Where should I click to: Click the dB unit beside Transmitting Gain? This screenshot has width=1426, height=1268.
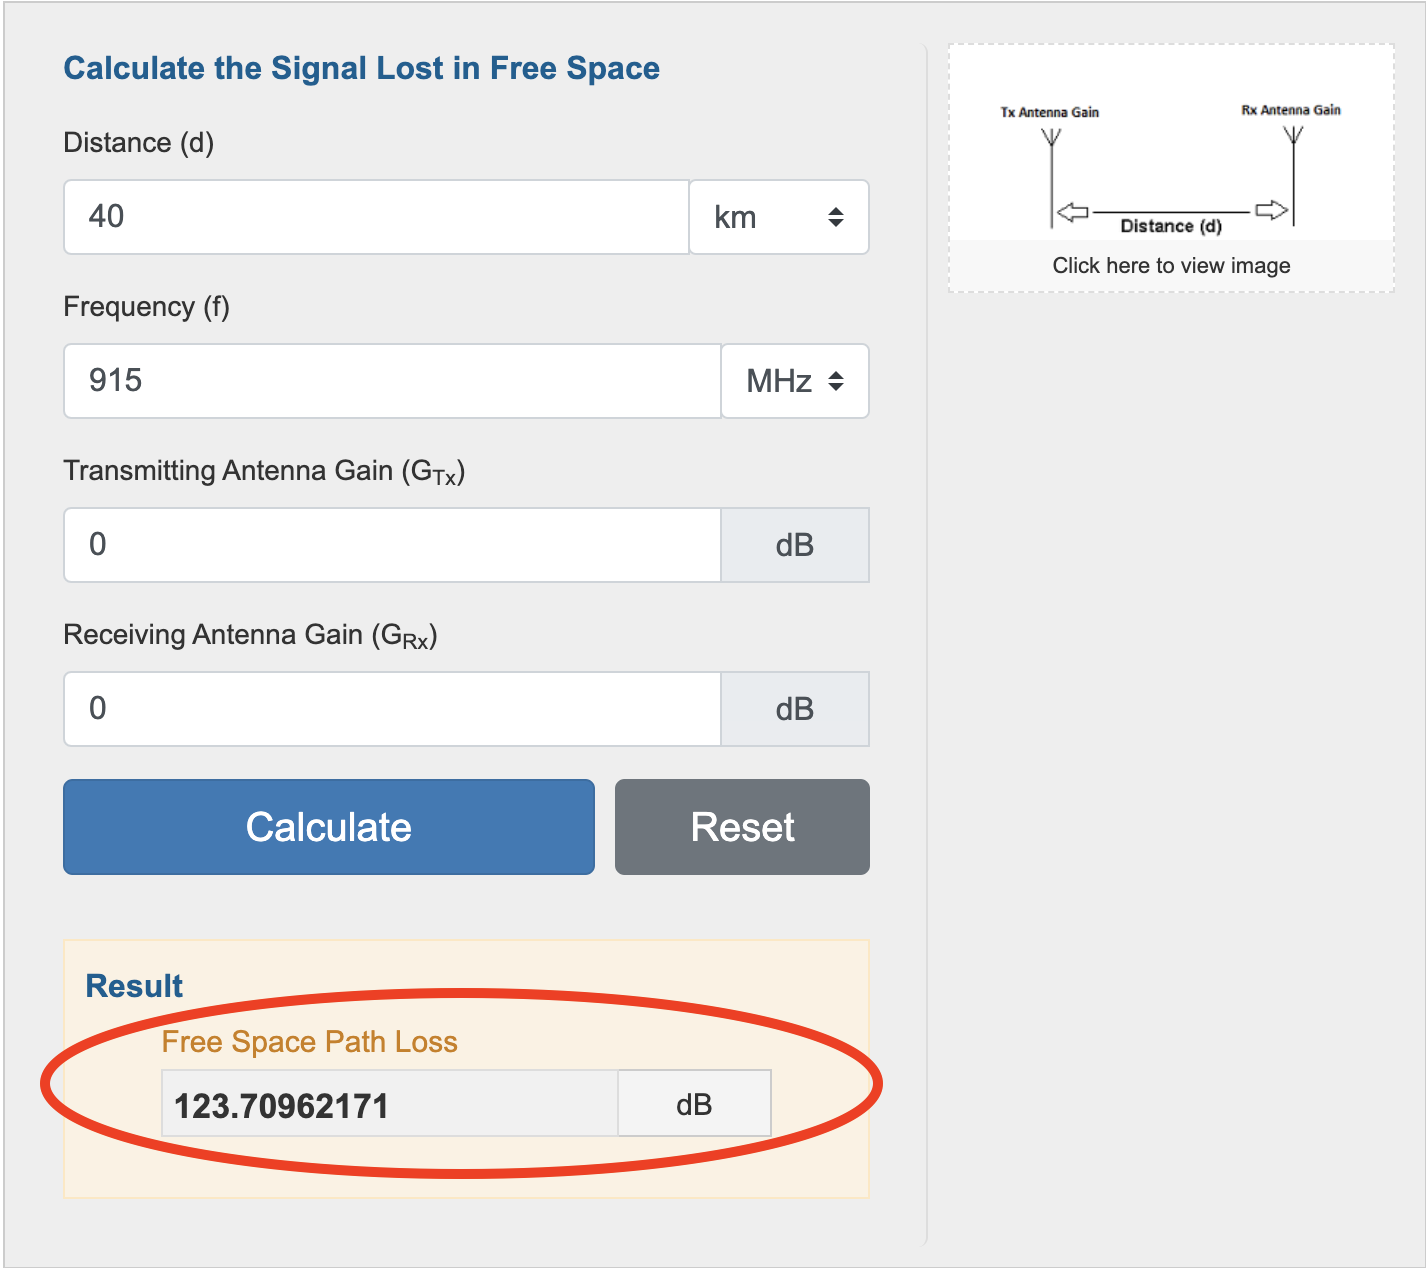pyautogui.click(x=794, y=545)
